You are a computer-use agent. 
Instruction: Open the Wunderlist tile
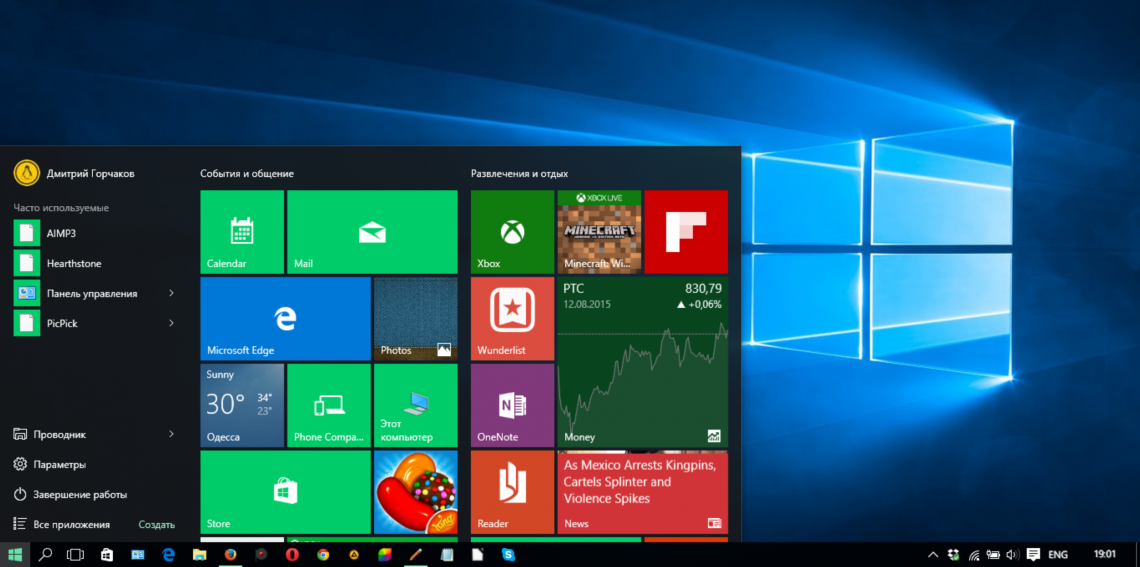click(x=512, y=318)
